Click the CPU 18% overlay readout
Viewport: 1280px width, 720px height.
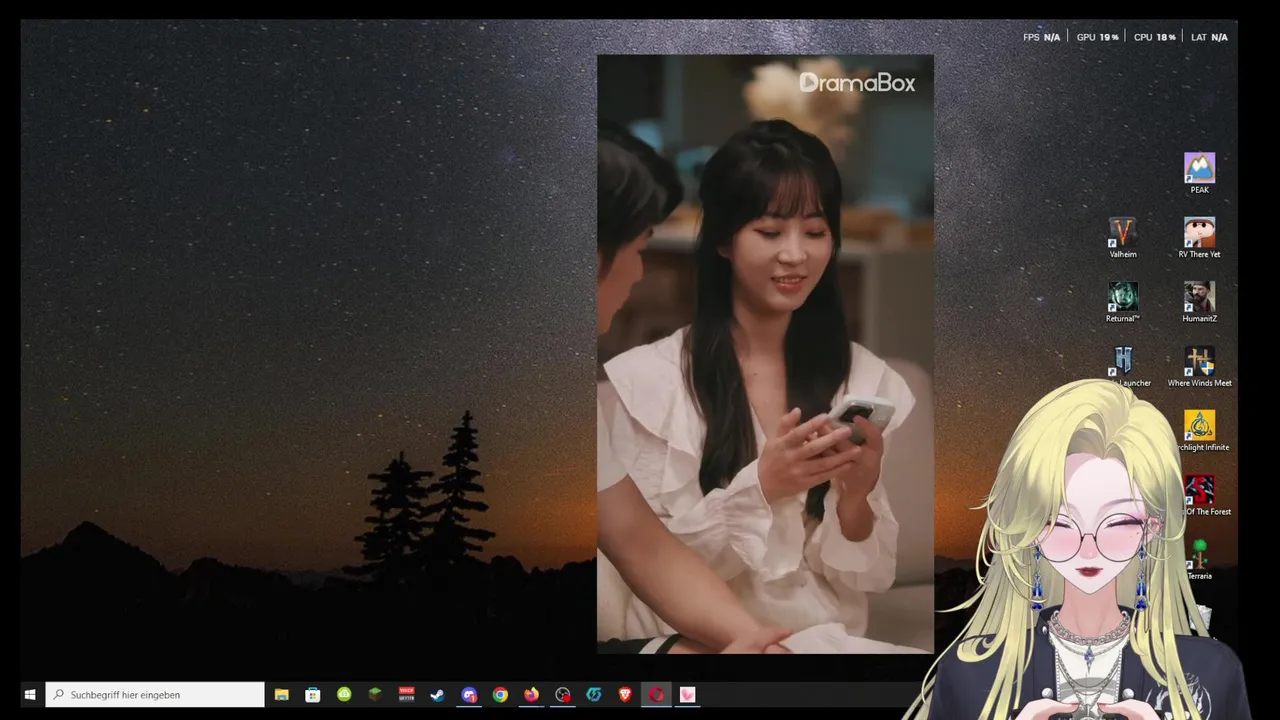click(x=1155, y=37)
